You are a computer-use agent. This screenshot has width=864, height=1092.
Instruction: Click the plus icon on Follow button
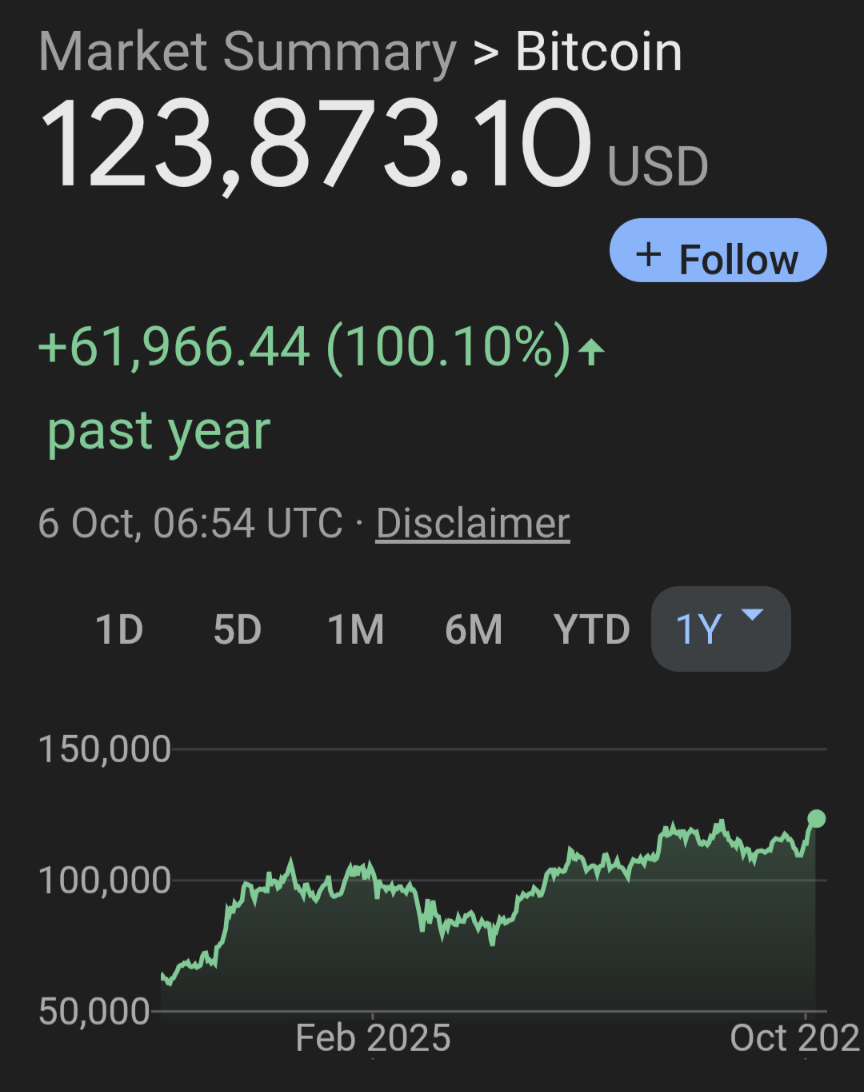[649, 254]
